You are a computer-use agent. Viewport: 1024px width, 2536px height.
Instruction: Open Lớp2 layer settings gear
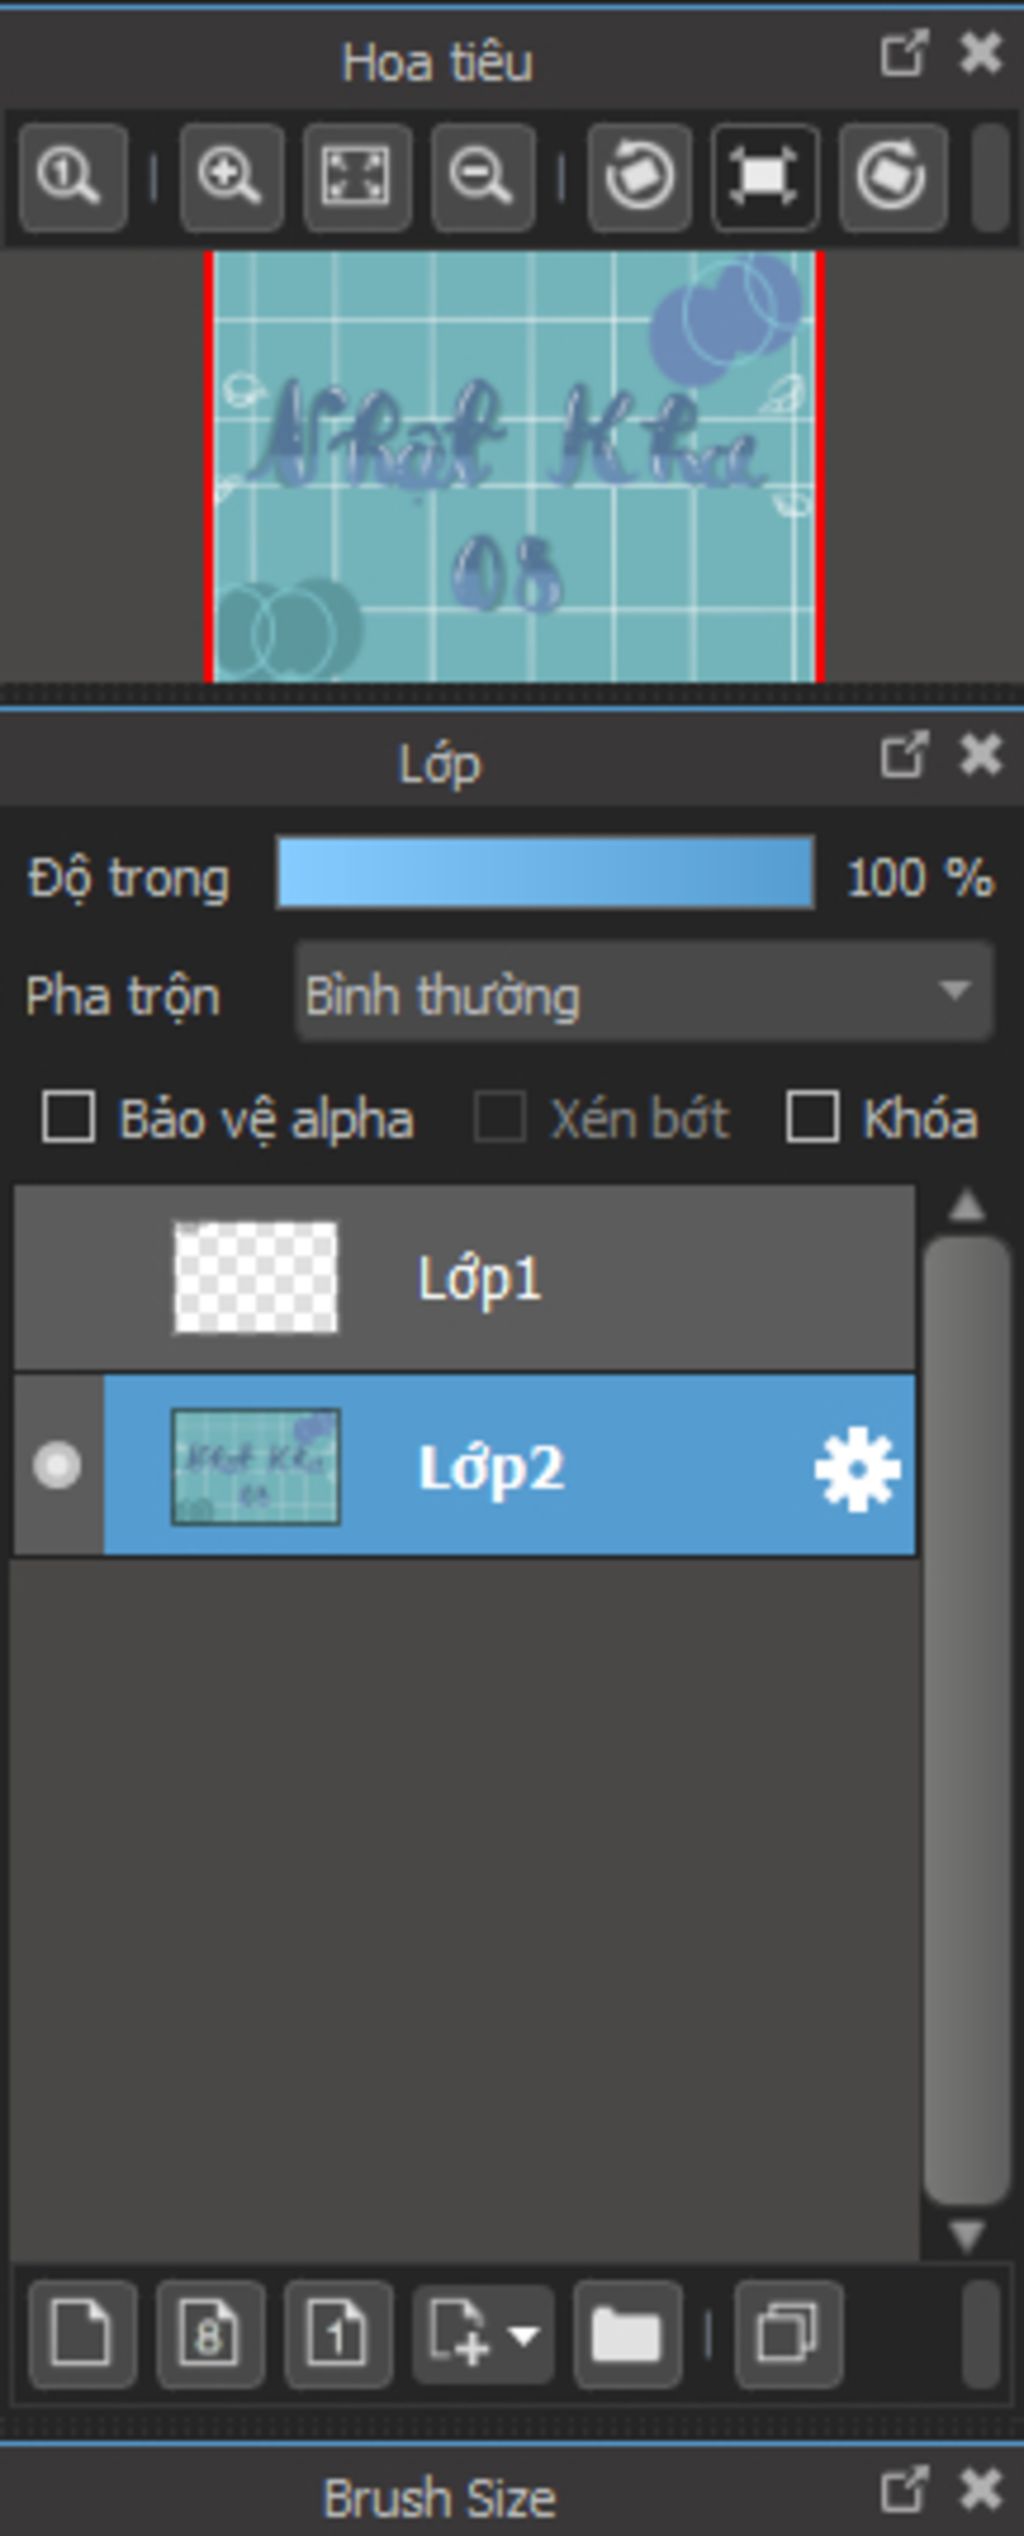(857, 1467)
